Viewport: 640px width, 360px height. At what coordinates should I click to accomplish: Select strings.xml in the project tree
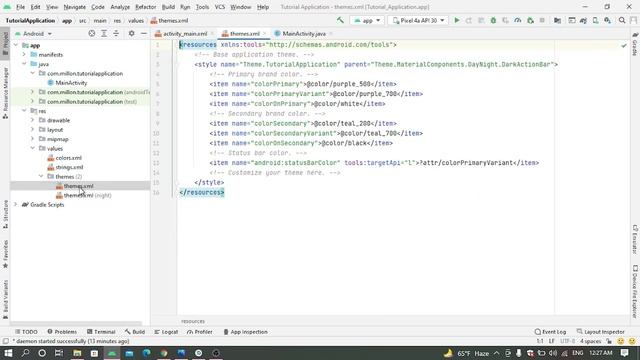(x=69, y=167)
